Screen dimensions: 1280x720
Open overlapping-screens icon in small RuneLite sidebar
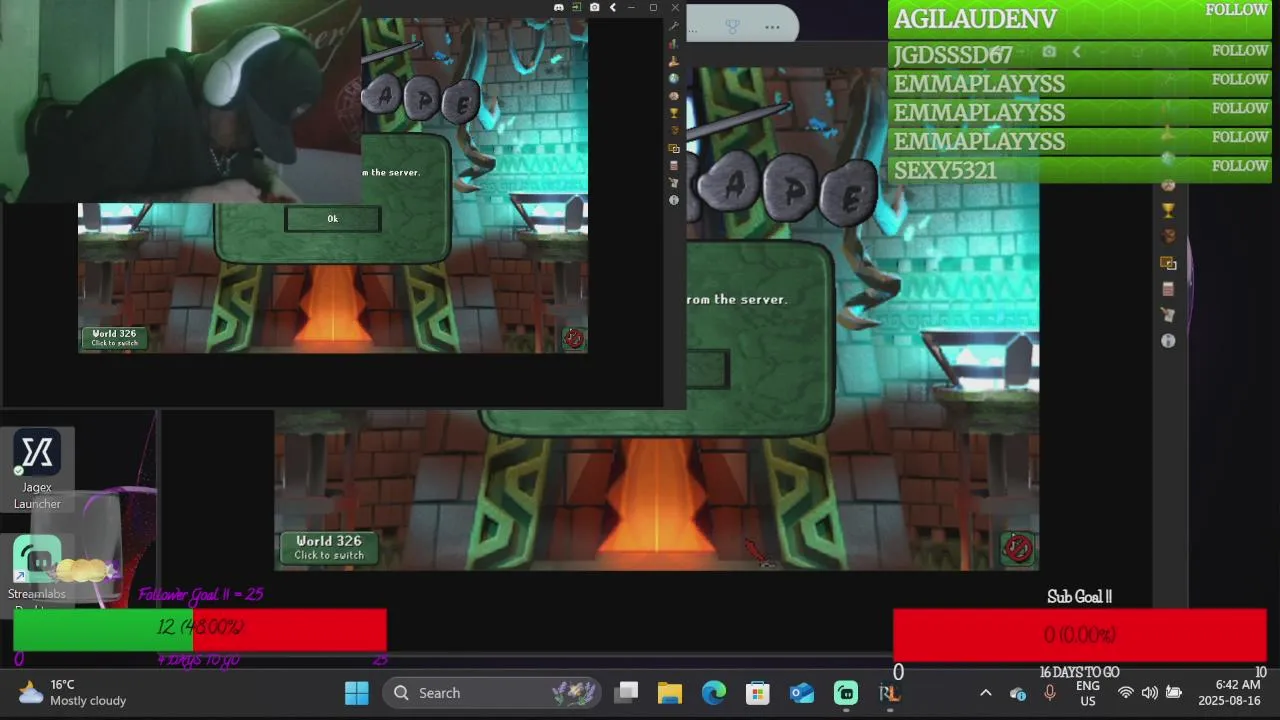coord(674,148)
